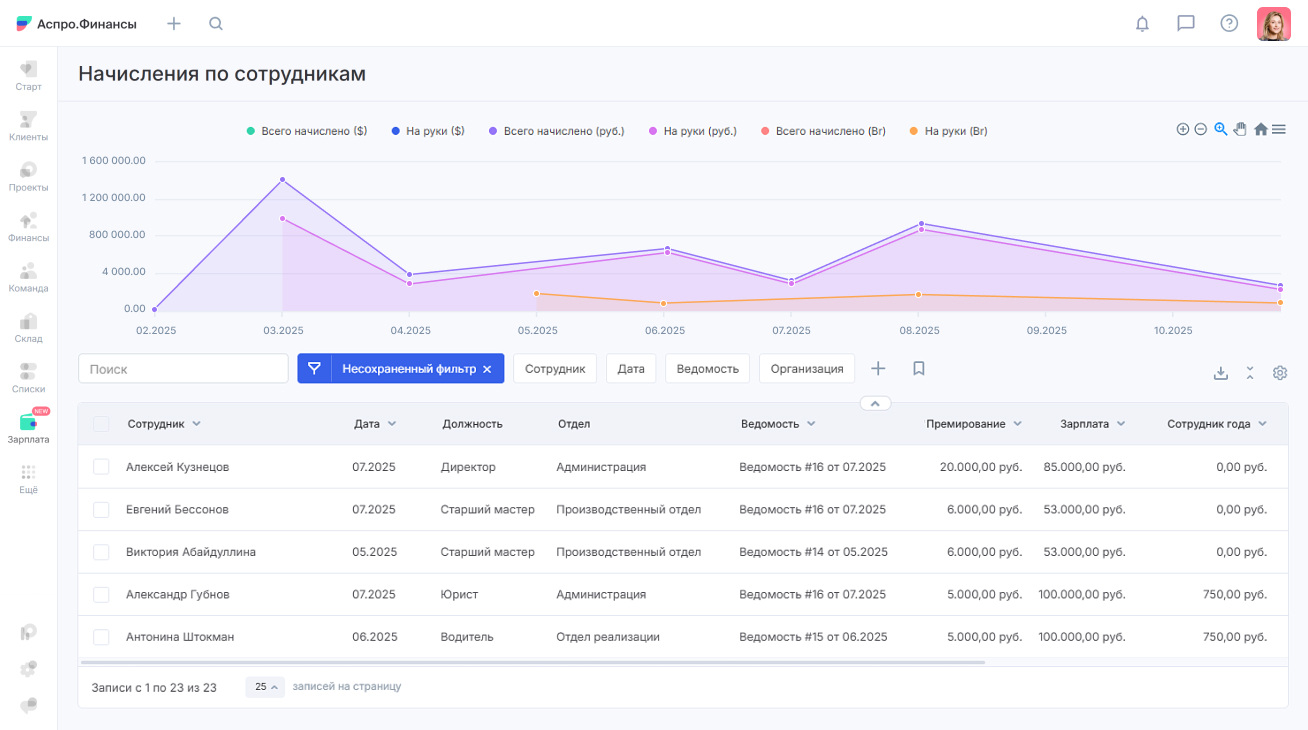Collapse the chart with the chevron-up handle

click(874, 404)
